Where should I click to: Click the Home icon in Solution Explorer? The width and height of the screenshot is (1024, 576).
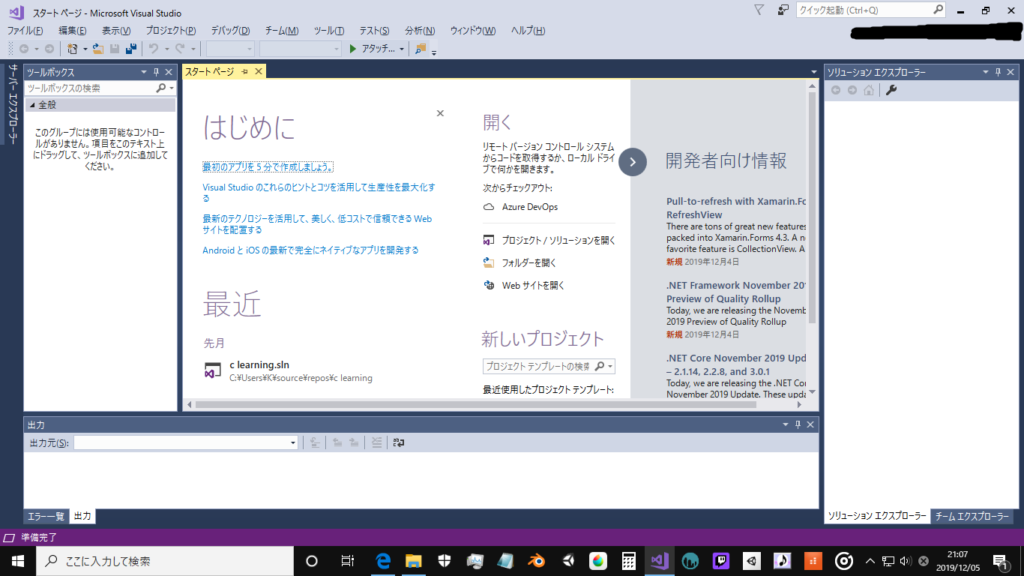(869, 90)
